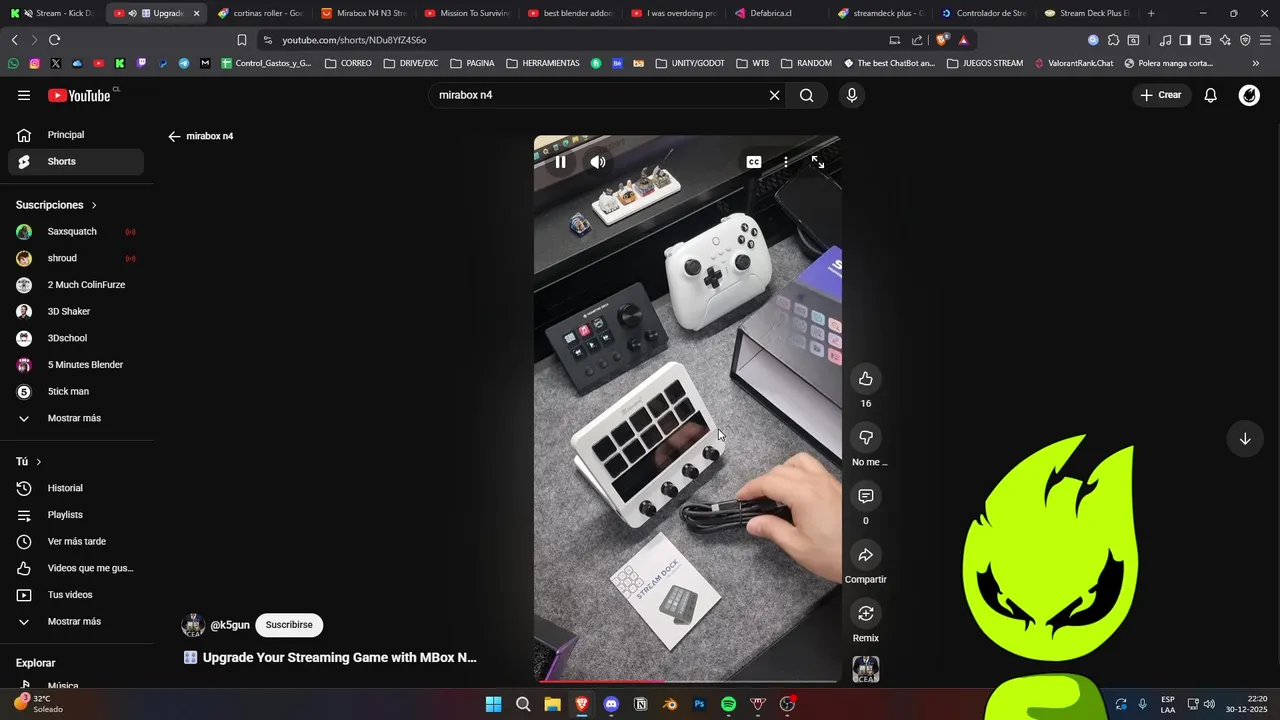Image resolution: width=1280 pixels, height=720 pixels.
Task: Open Blender from the taskbar
Action: click(x=670, y=704)
